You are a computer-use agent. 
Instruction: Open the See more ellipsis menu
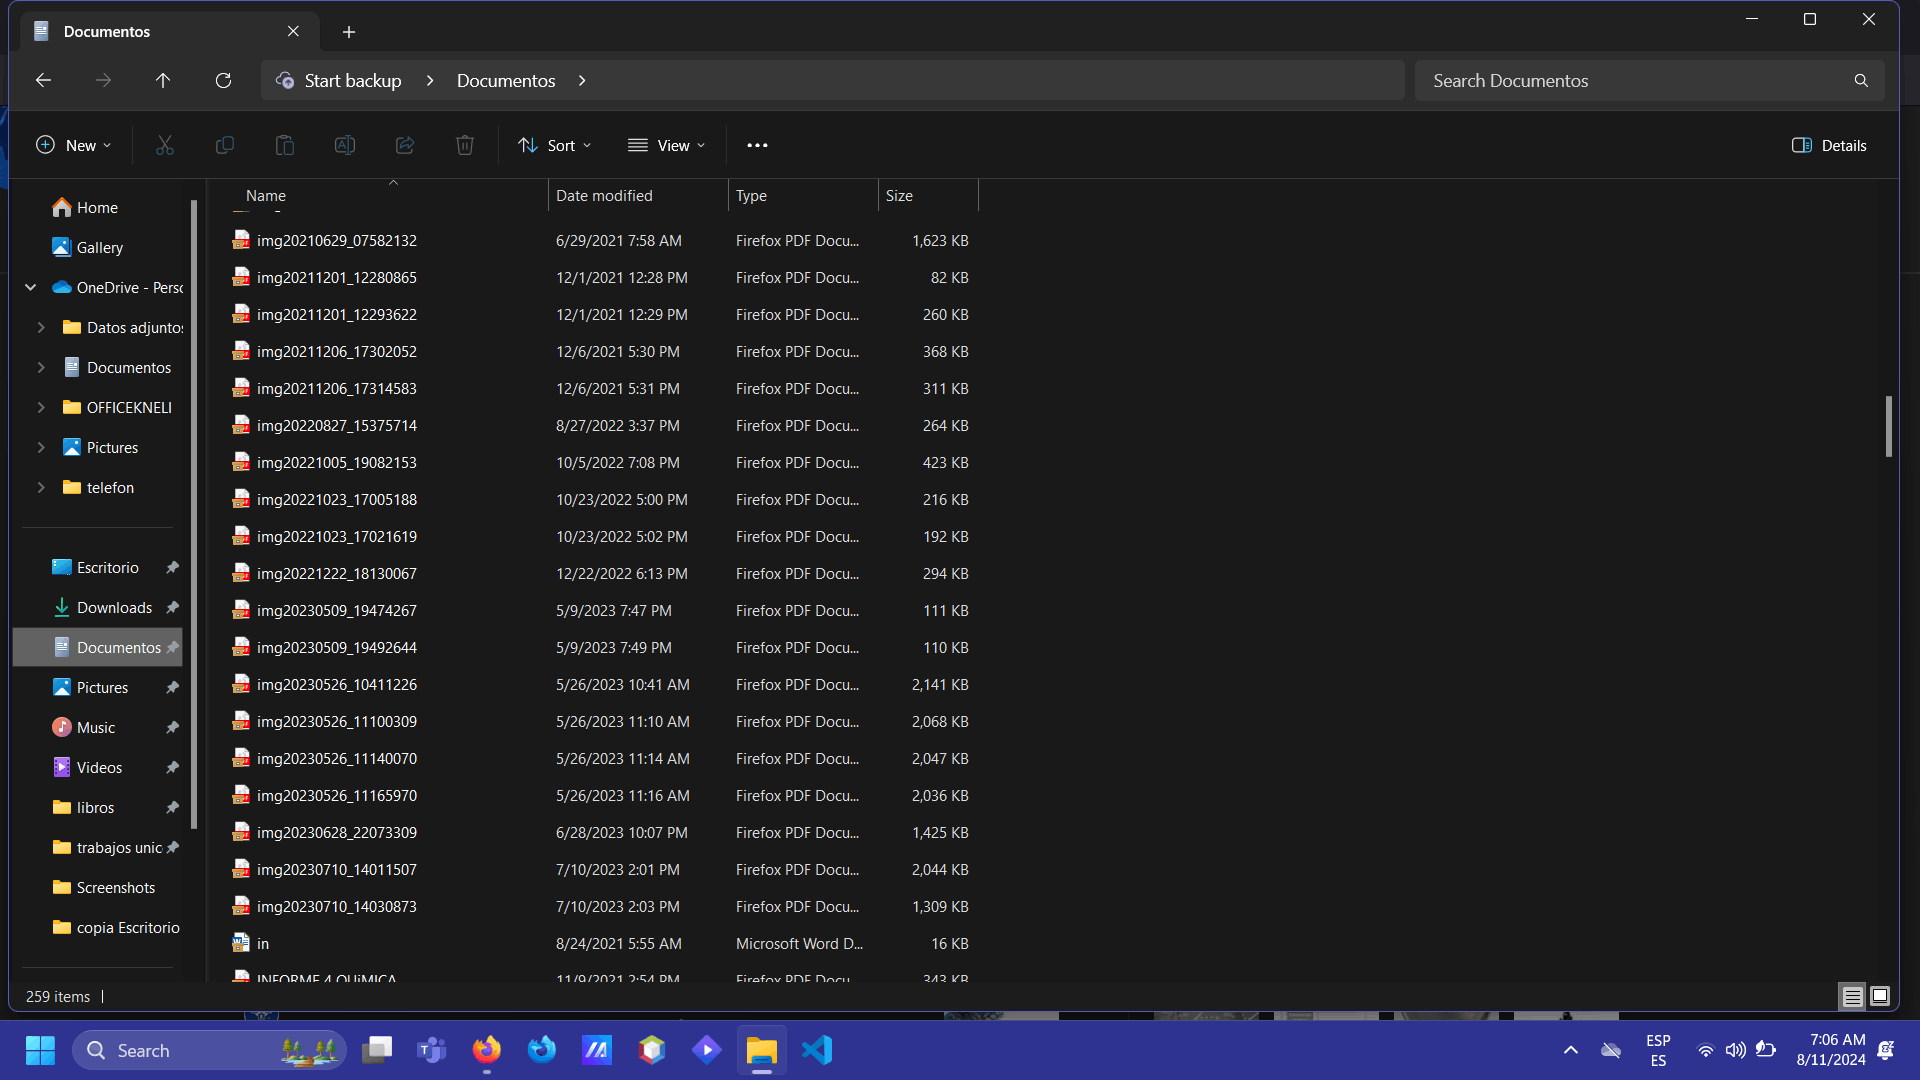pos(757,146)
